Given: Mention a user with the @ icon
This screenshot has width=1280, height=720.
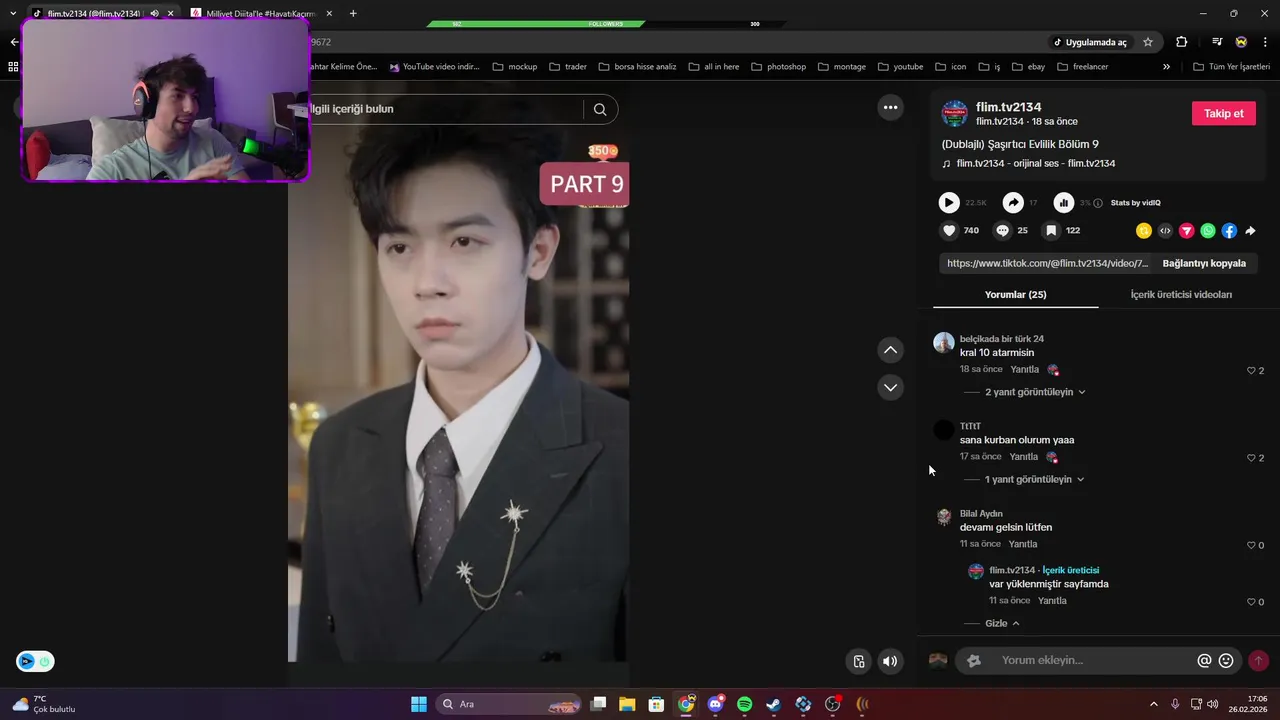Looking at the screenshot, I should point(1204,661).
